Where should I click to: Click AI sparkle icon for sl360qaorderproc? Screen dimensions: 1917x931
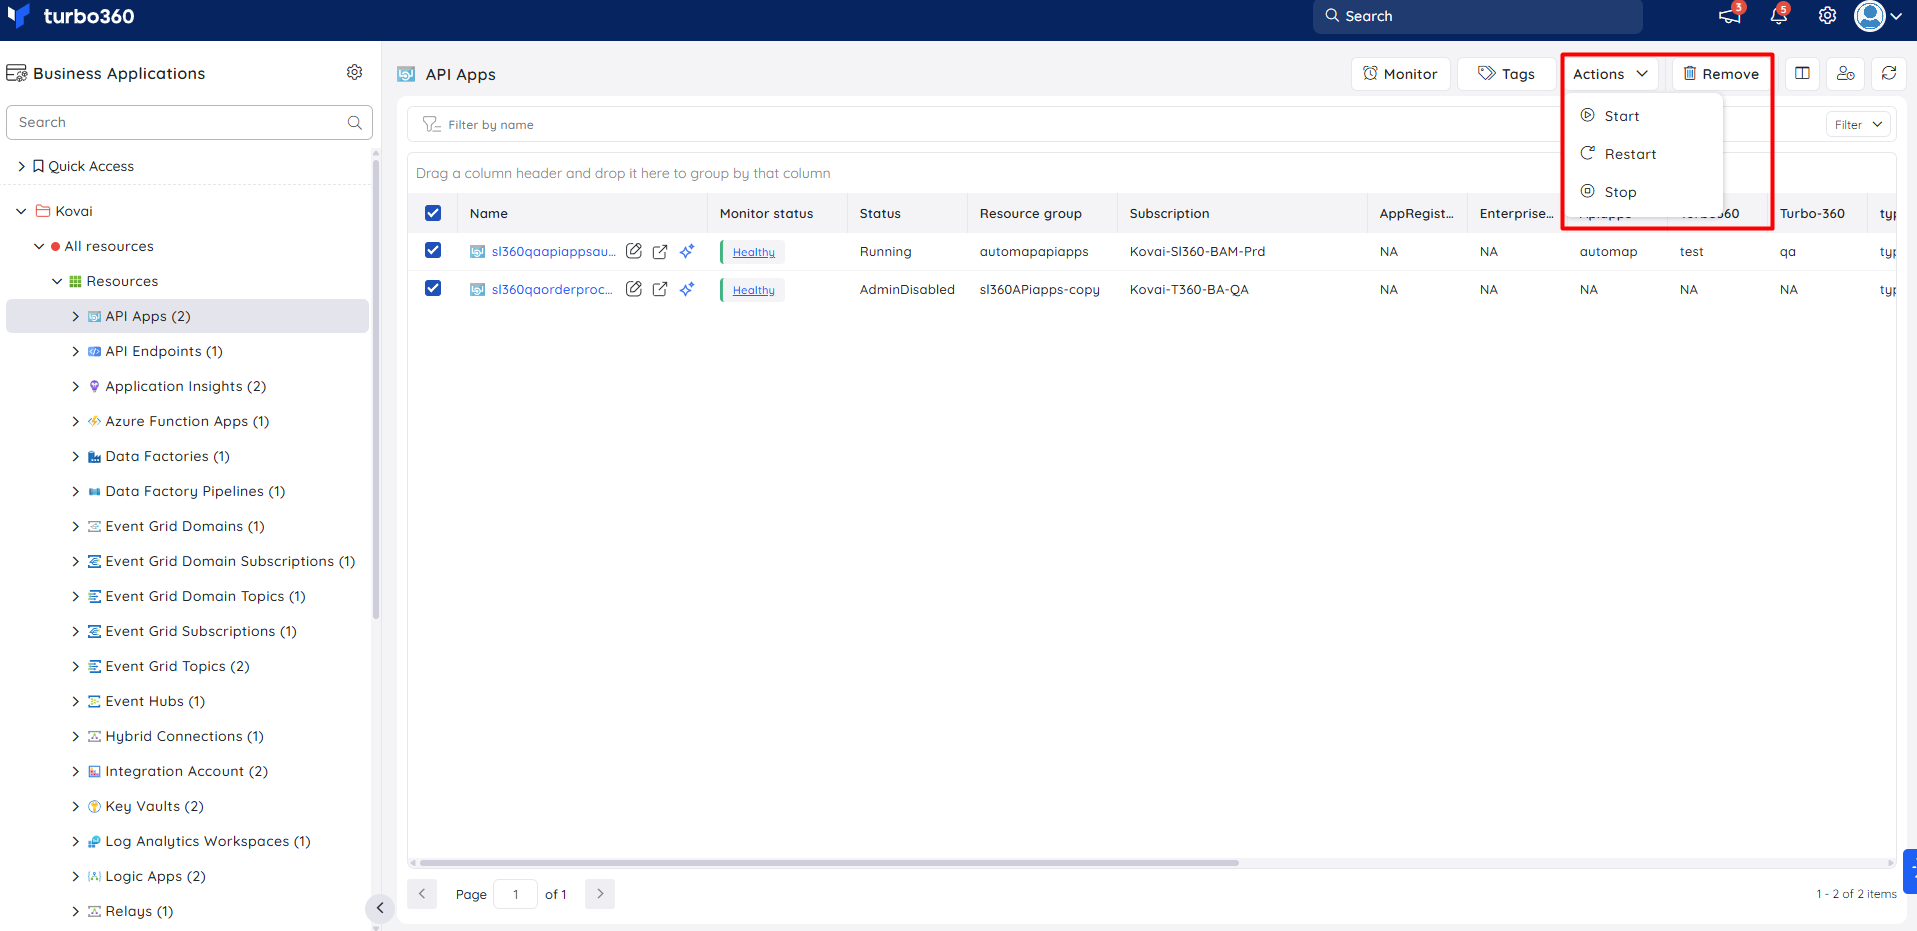687,289
